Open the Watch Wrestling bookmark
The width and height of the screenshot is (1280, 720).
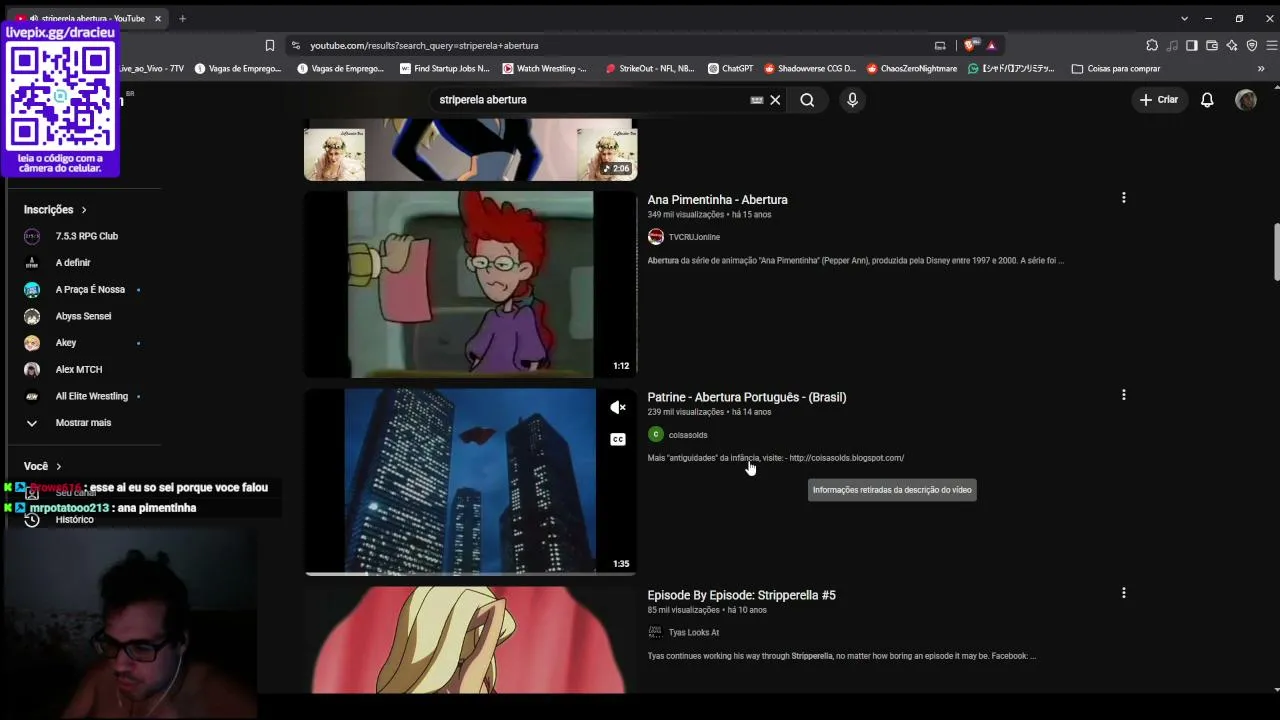pyautogui.click(x=545, y=69)
